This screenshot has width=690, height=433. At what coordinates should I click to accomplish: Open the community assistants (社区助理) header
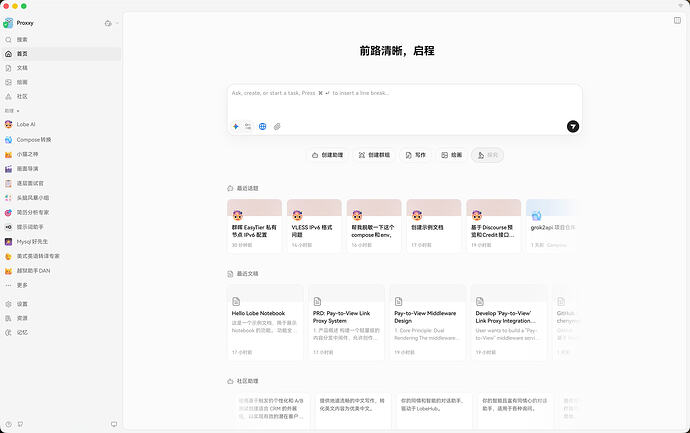[243, 381]
